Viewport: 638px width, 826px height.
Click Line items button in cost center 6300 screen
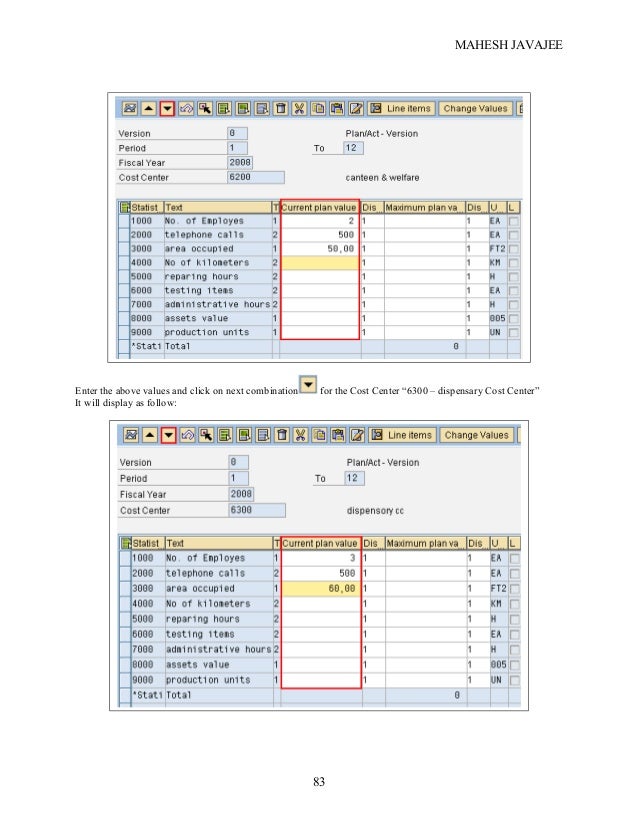[403, 435]
